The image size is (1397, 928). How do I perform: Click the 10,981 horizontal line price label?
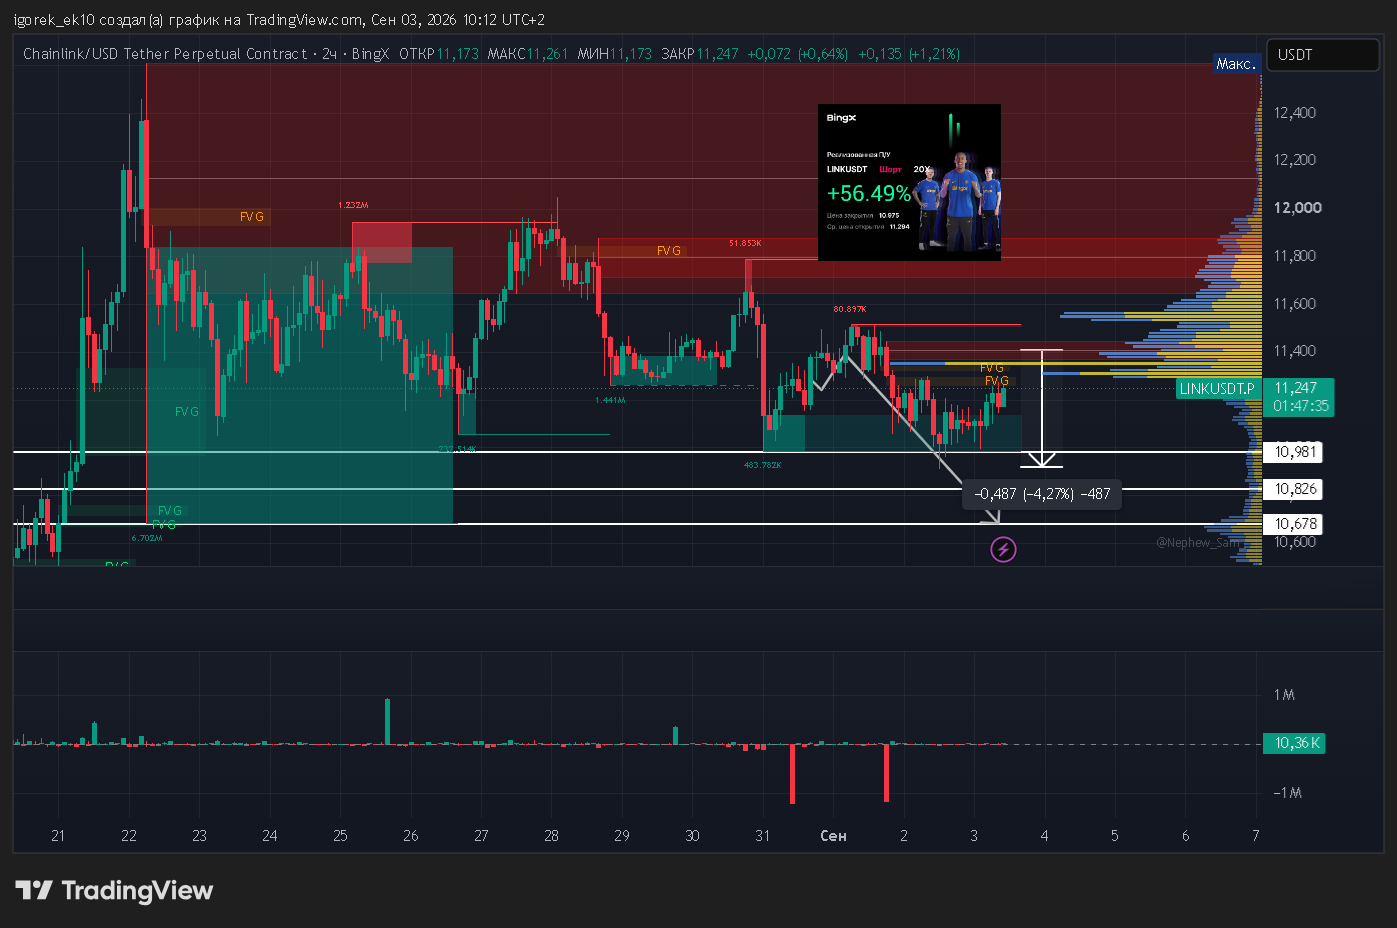(x=1295, y=452)
